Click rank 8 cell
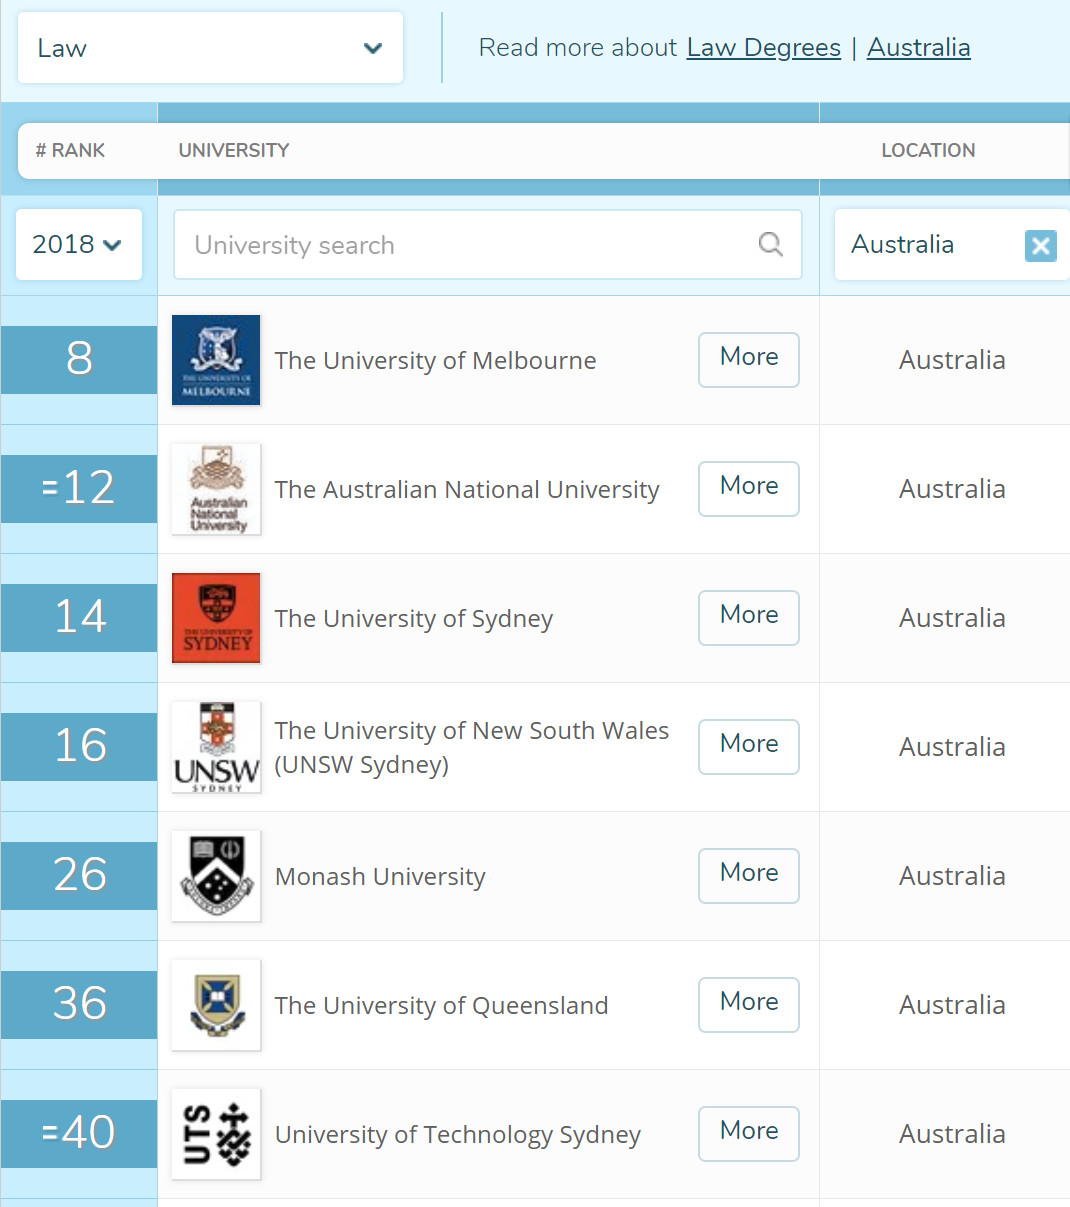 coord(79,359)
